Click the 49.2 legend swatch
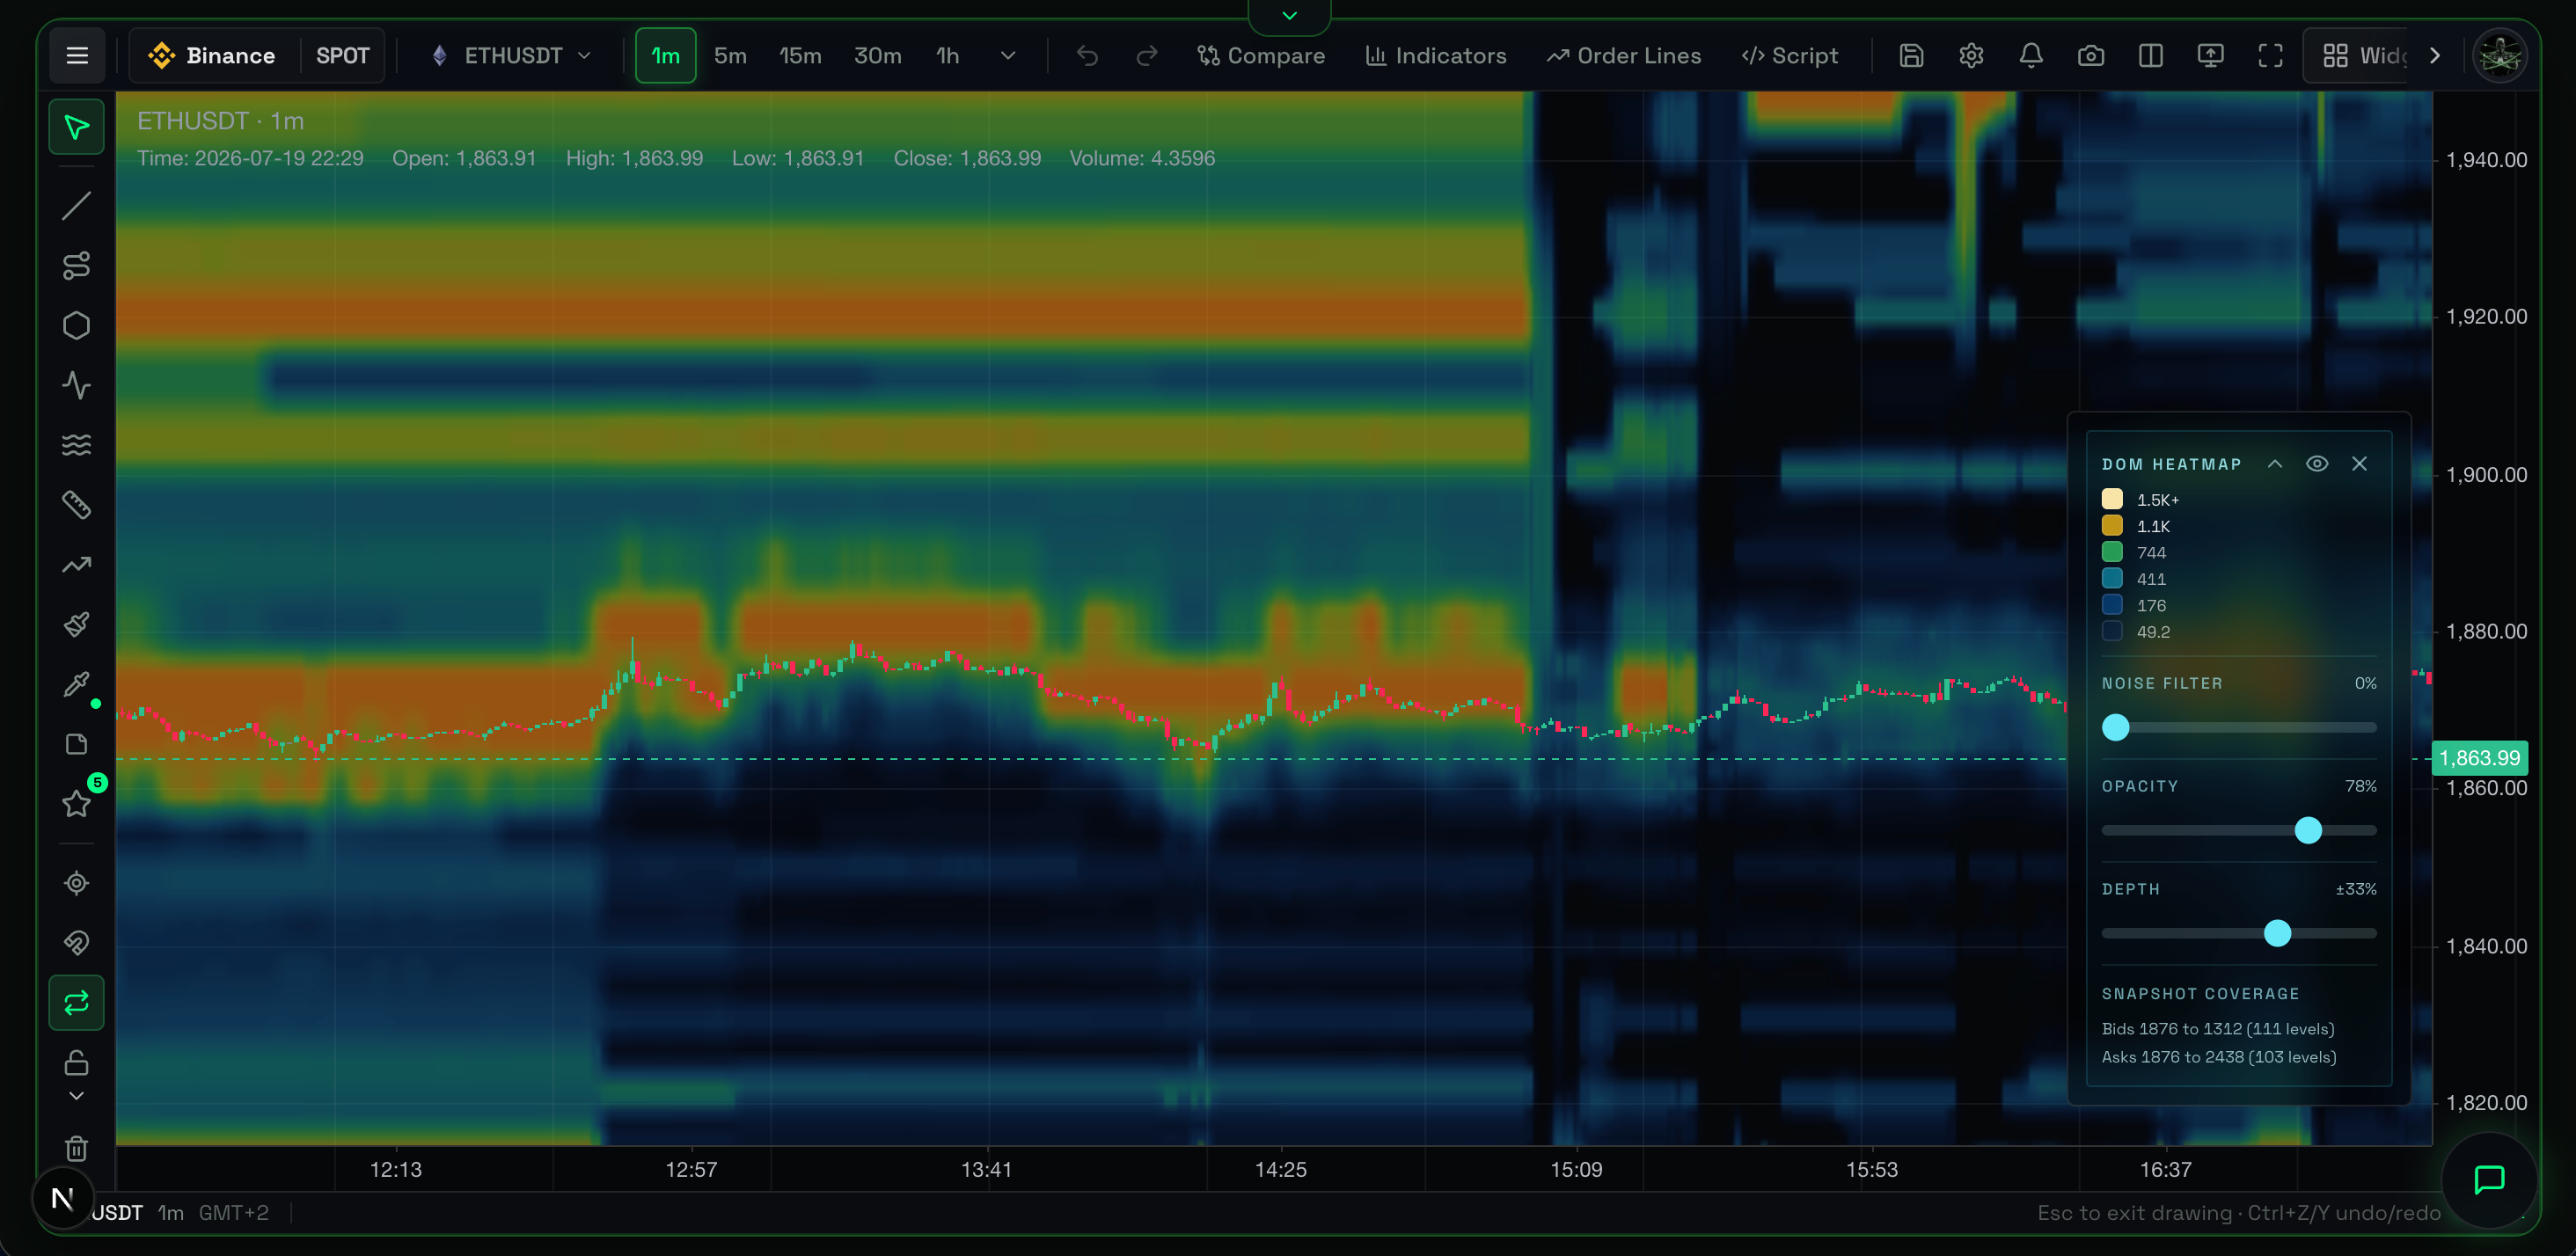 2112,631
